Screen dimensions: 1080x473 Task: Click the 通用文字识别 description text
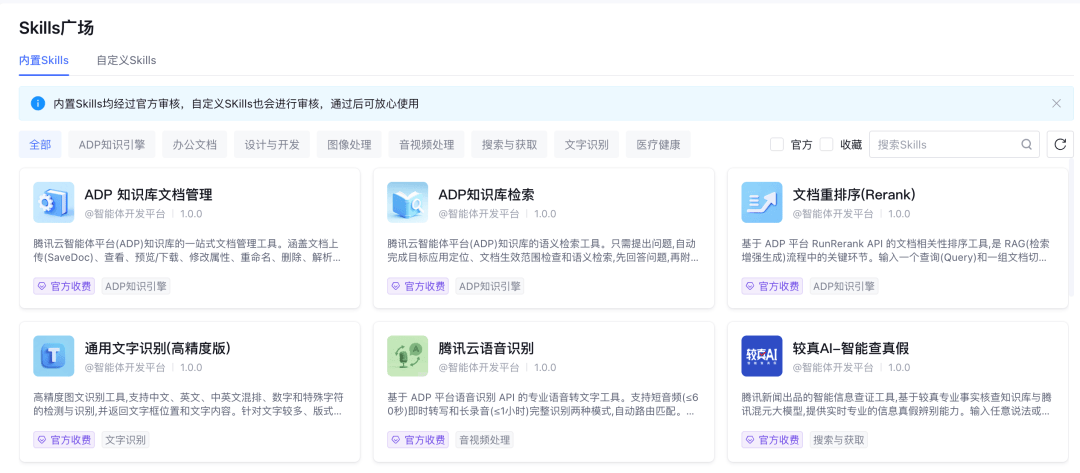[188, 405]
